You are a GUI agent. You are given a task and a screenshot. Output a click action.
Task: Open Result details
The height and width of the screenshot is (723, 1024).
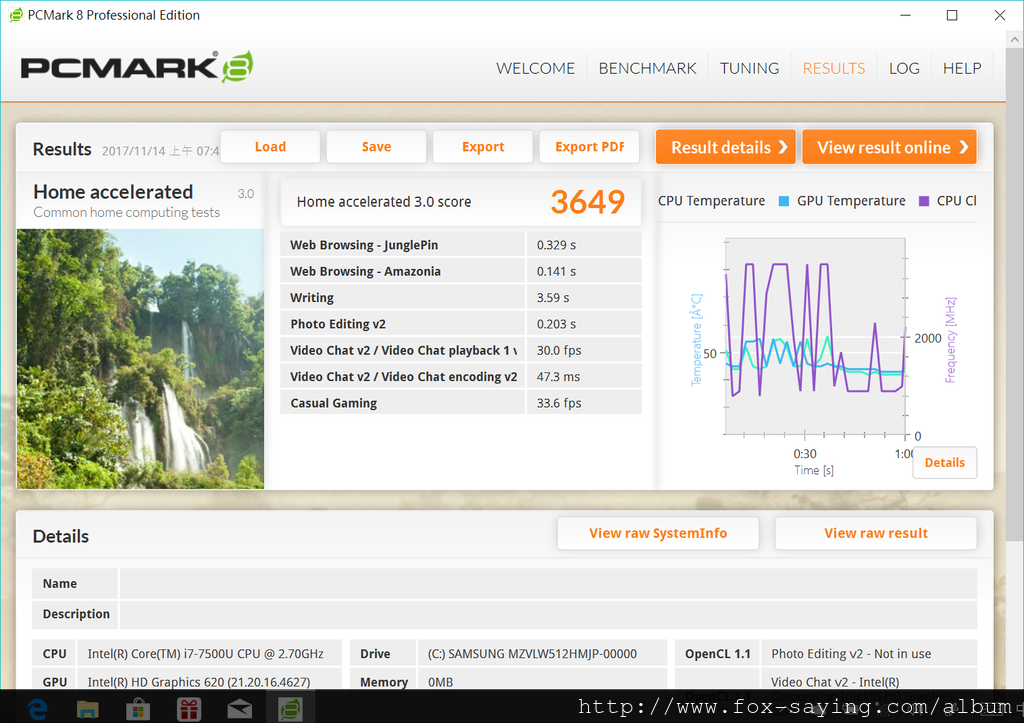pos(726,147)
